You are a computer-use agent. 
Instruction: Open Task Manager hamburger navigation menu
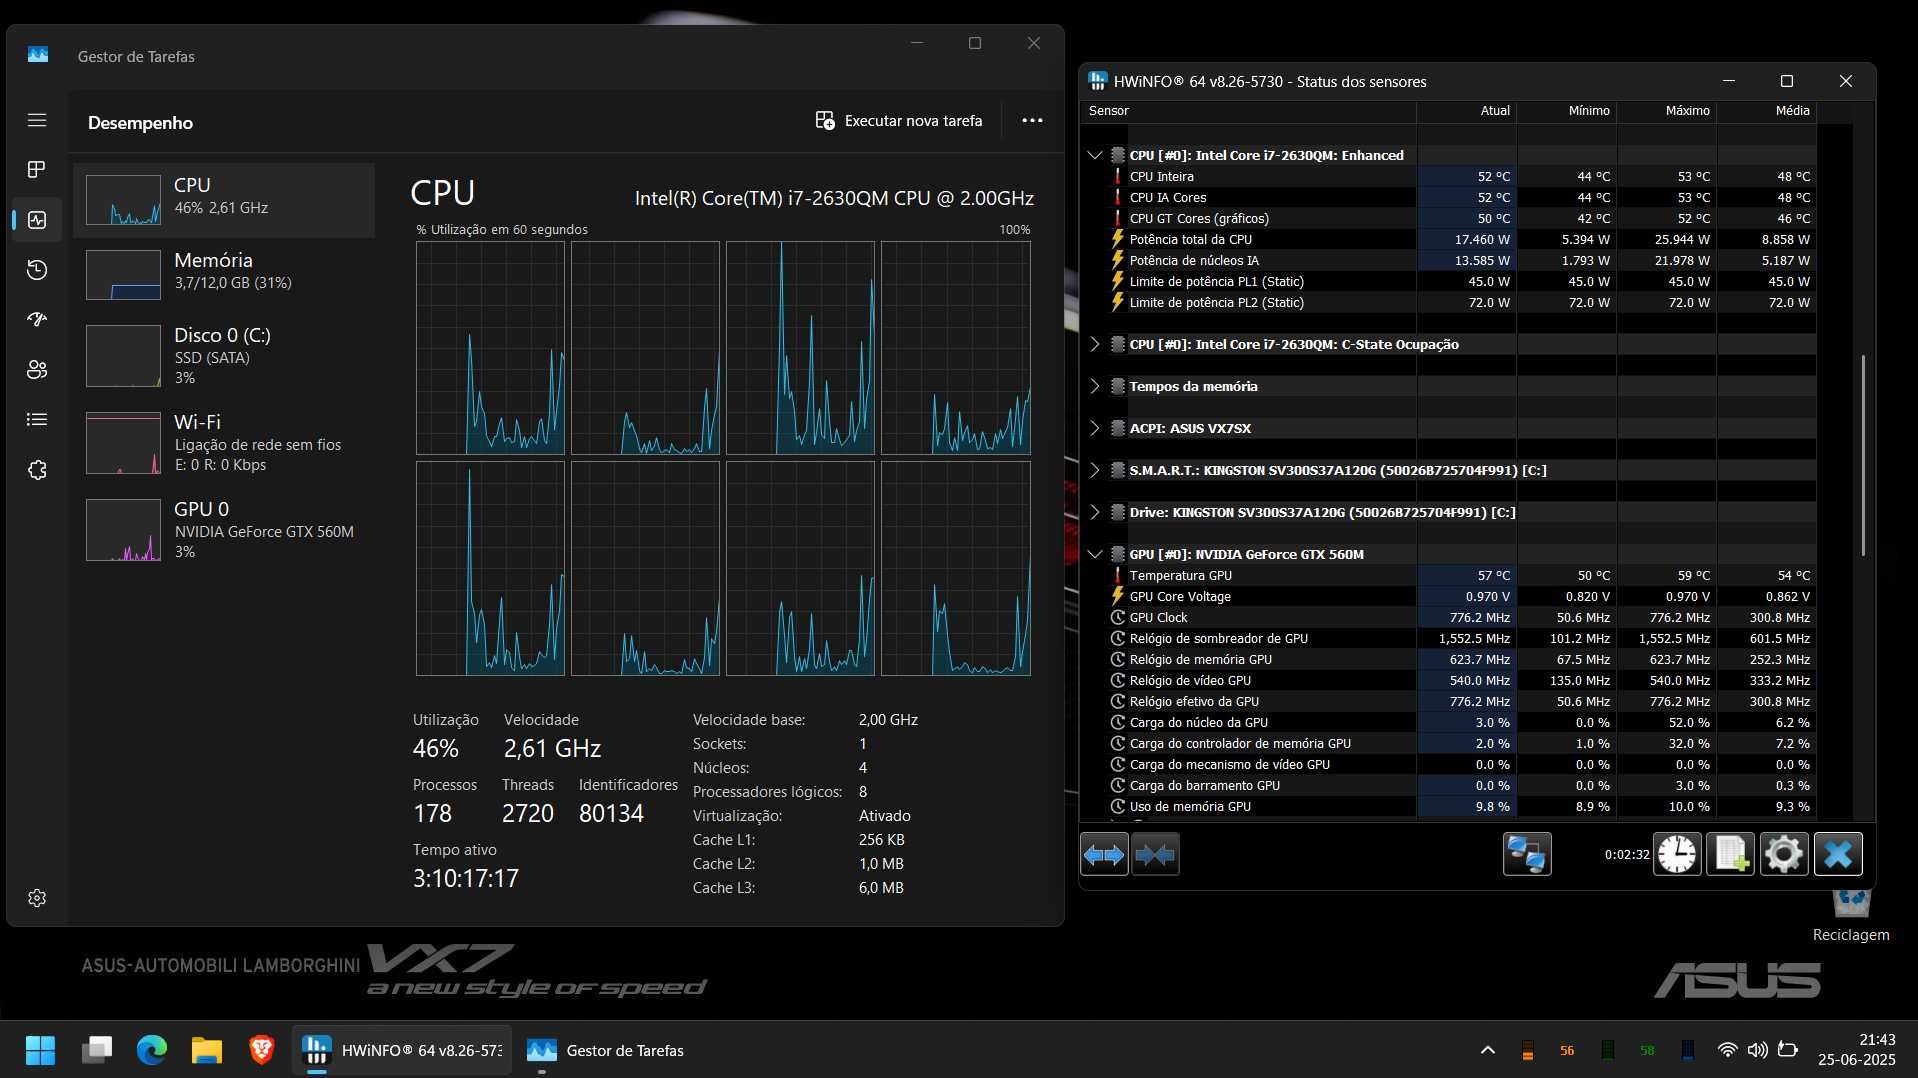tap(37, 120)
